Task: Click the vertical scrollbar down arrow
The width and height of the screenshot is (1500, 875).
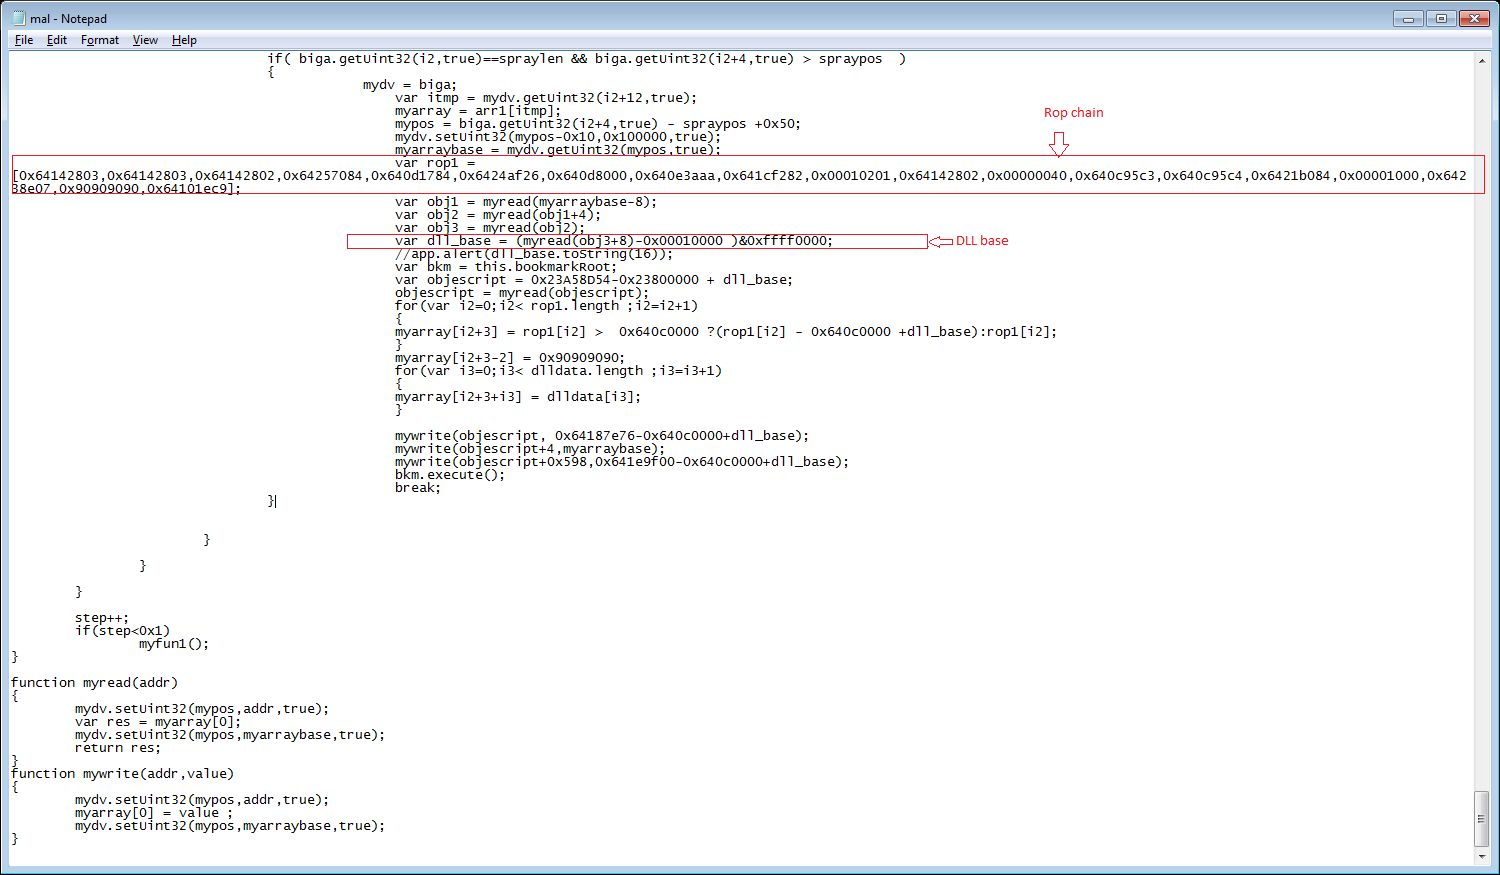Action: pos(1481,857)
